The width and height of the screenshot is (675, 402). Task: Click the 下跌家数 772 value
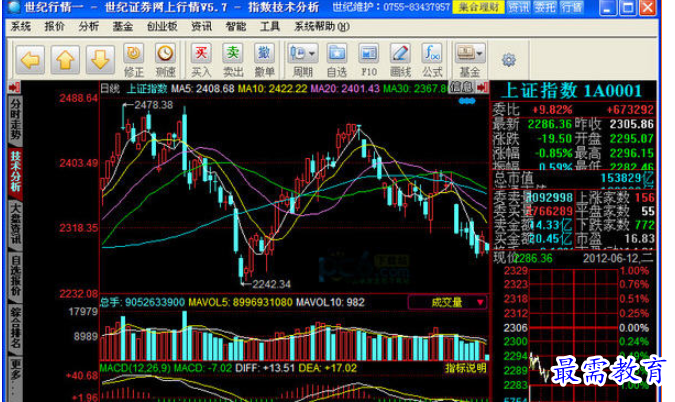(x=644, y=225)
